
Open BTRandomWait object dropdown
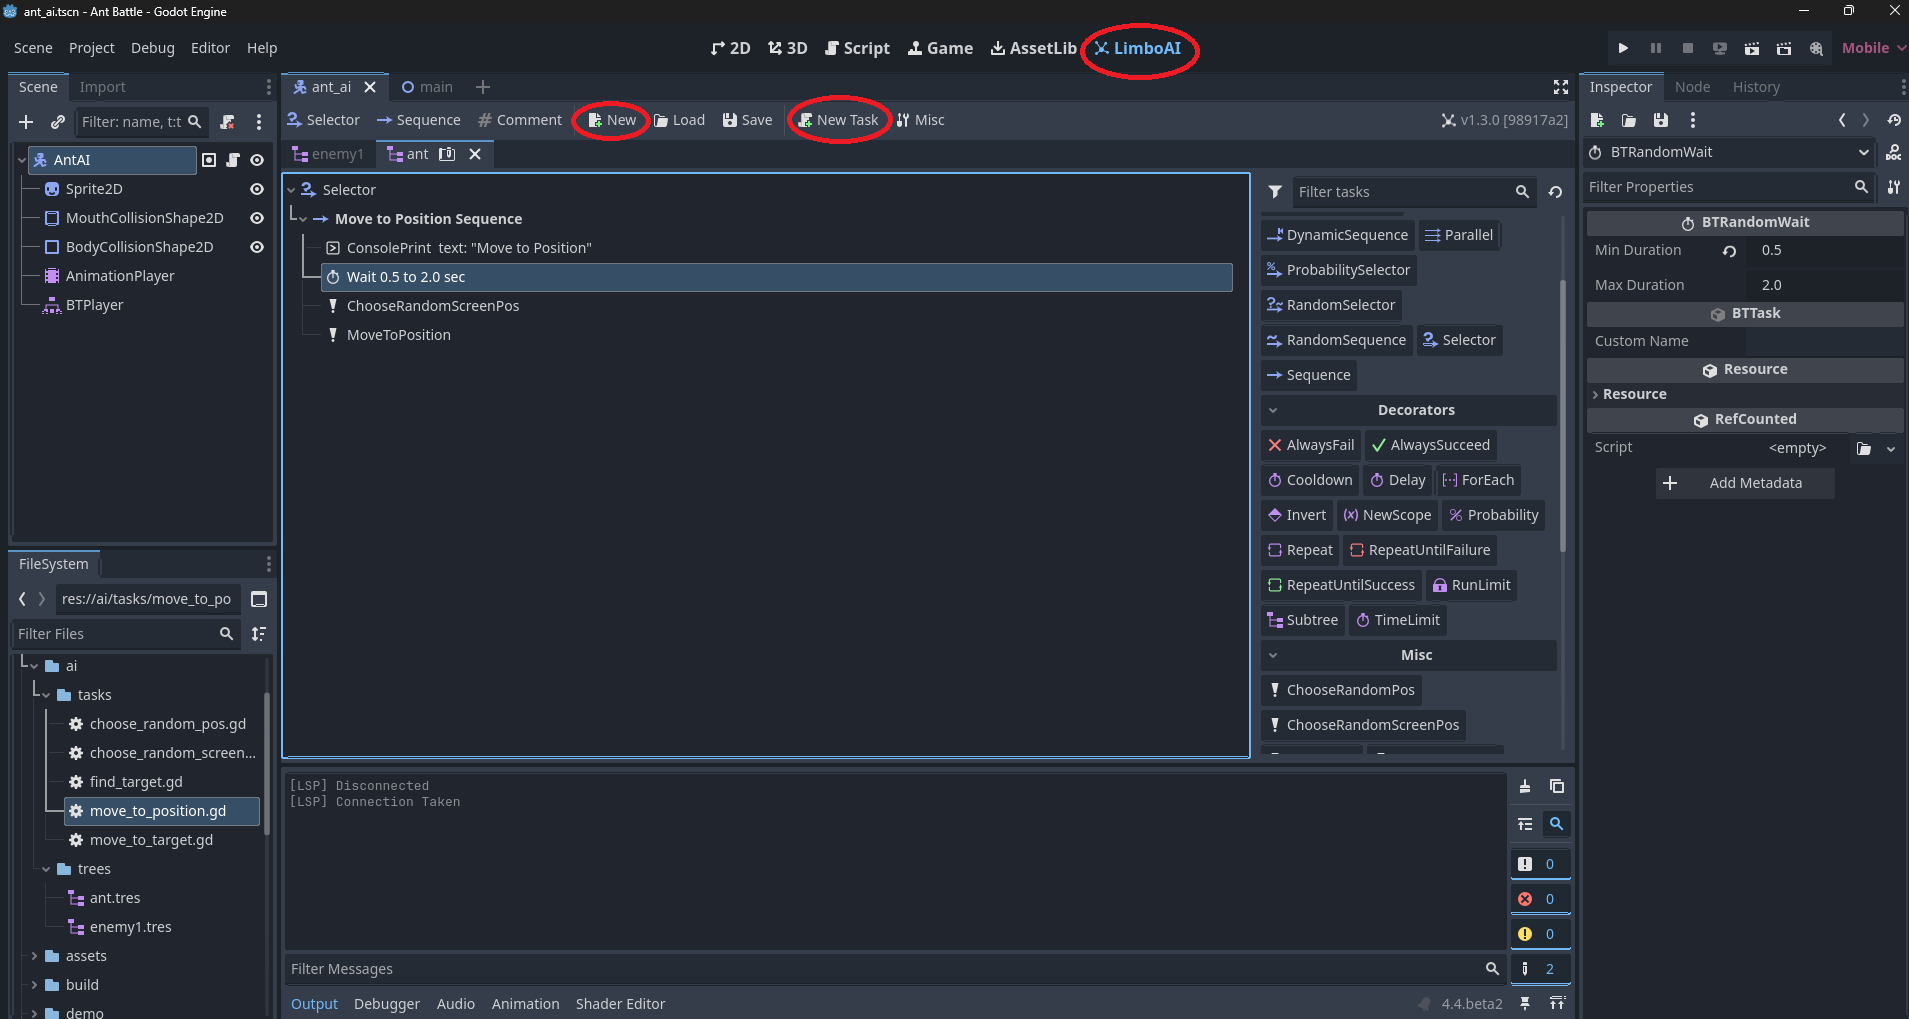pos(1863,152)
